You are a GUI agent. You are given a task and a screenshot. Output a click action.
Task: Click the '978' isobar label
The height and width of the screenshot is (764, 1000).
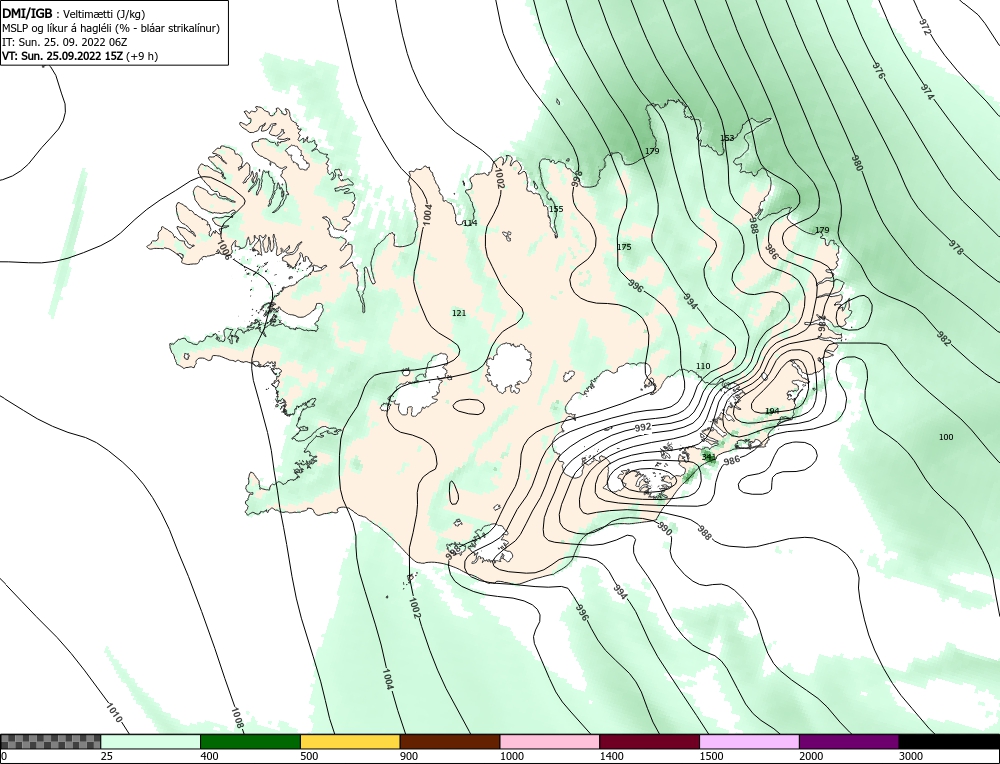coord(955,248)
